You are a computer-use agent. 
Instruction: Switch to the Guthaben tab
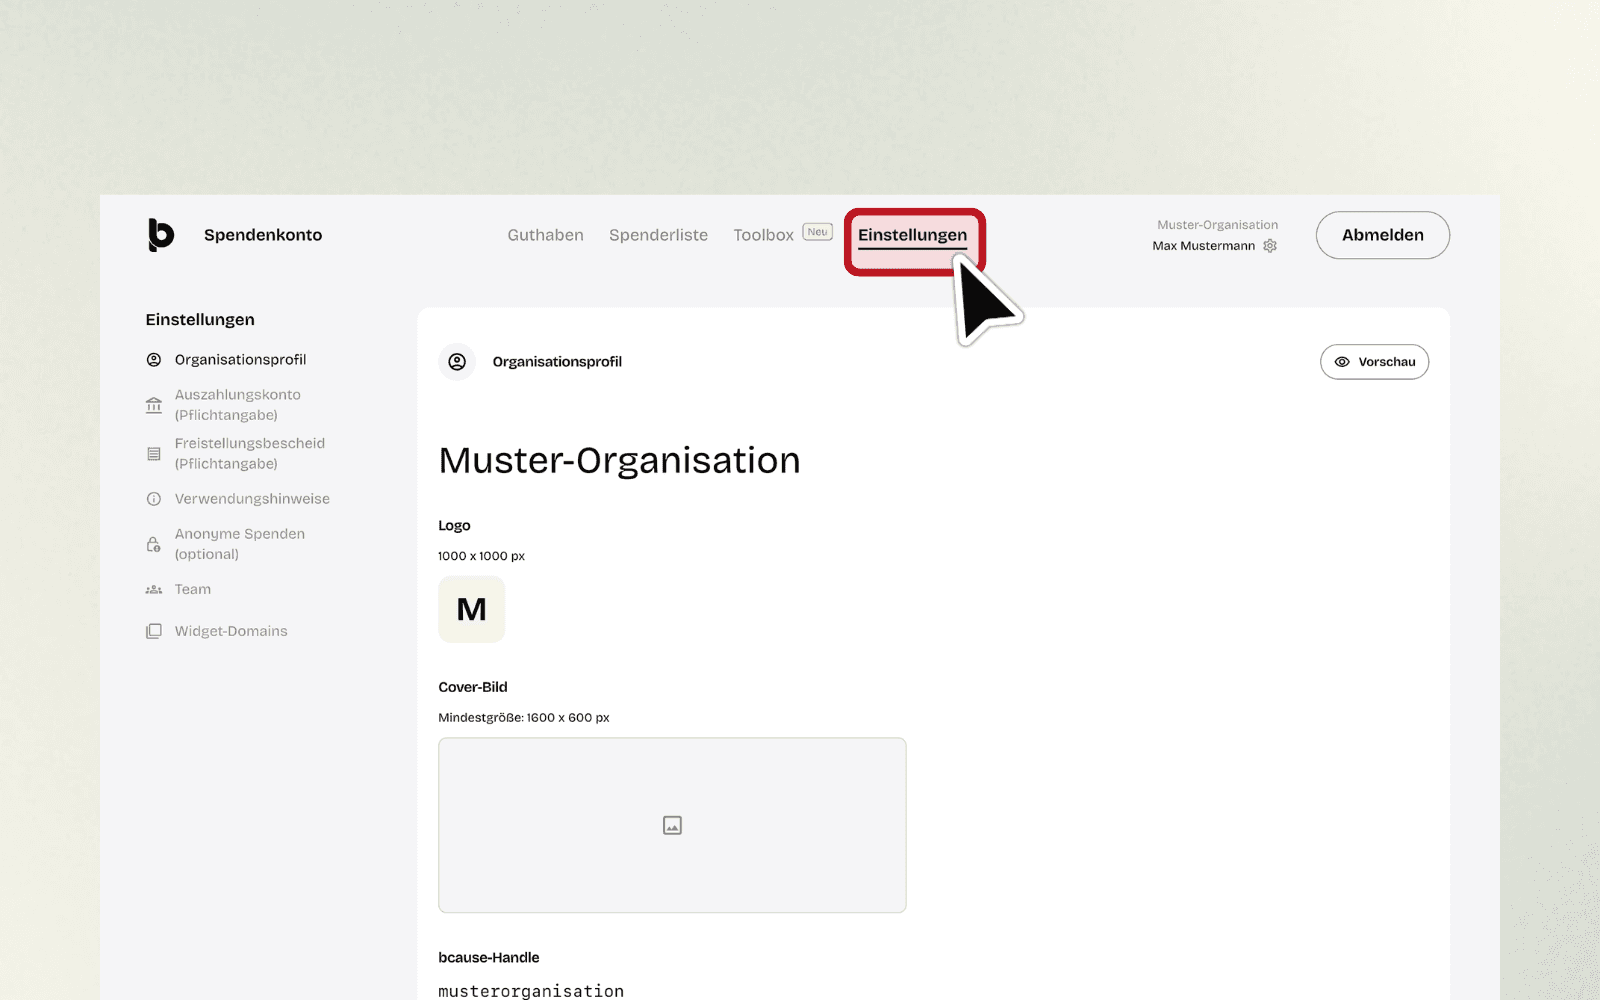pos(545,235)
